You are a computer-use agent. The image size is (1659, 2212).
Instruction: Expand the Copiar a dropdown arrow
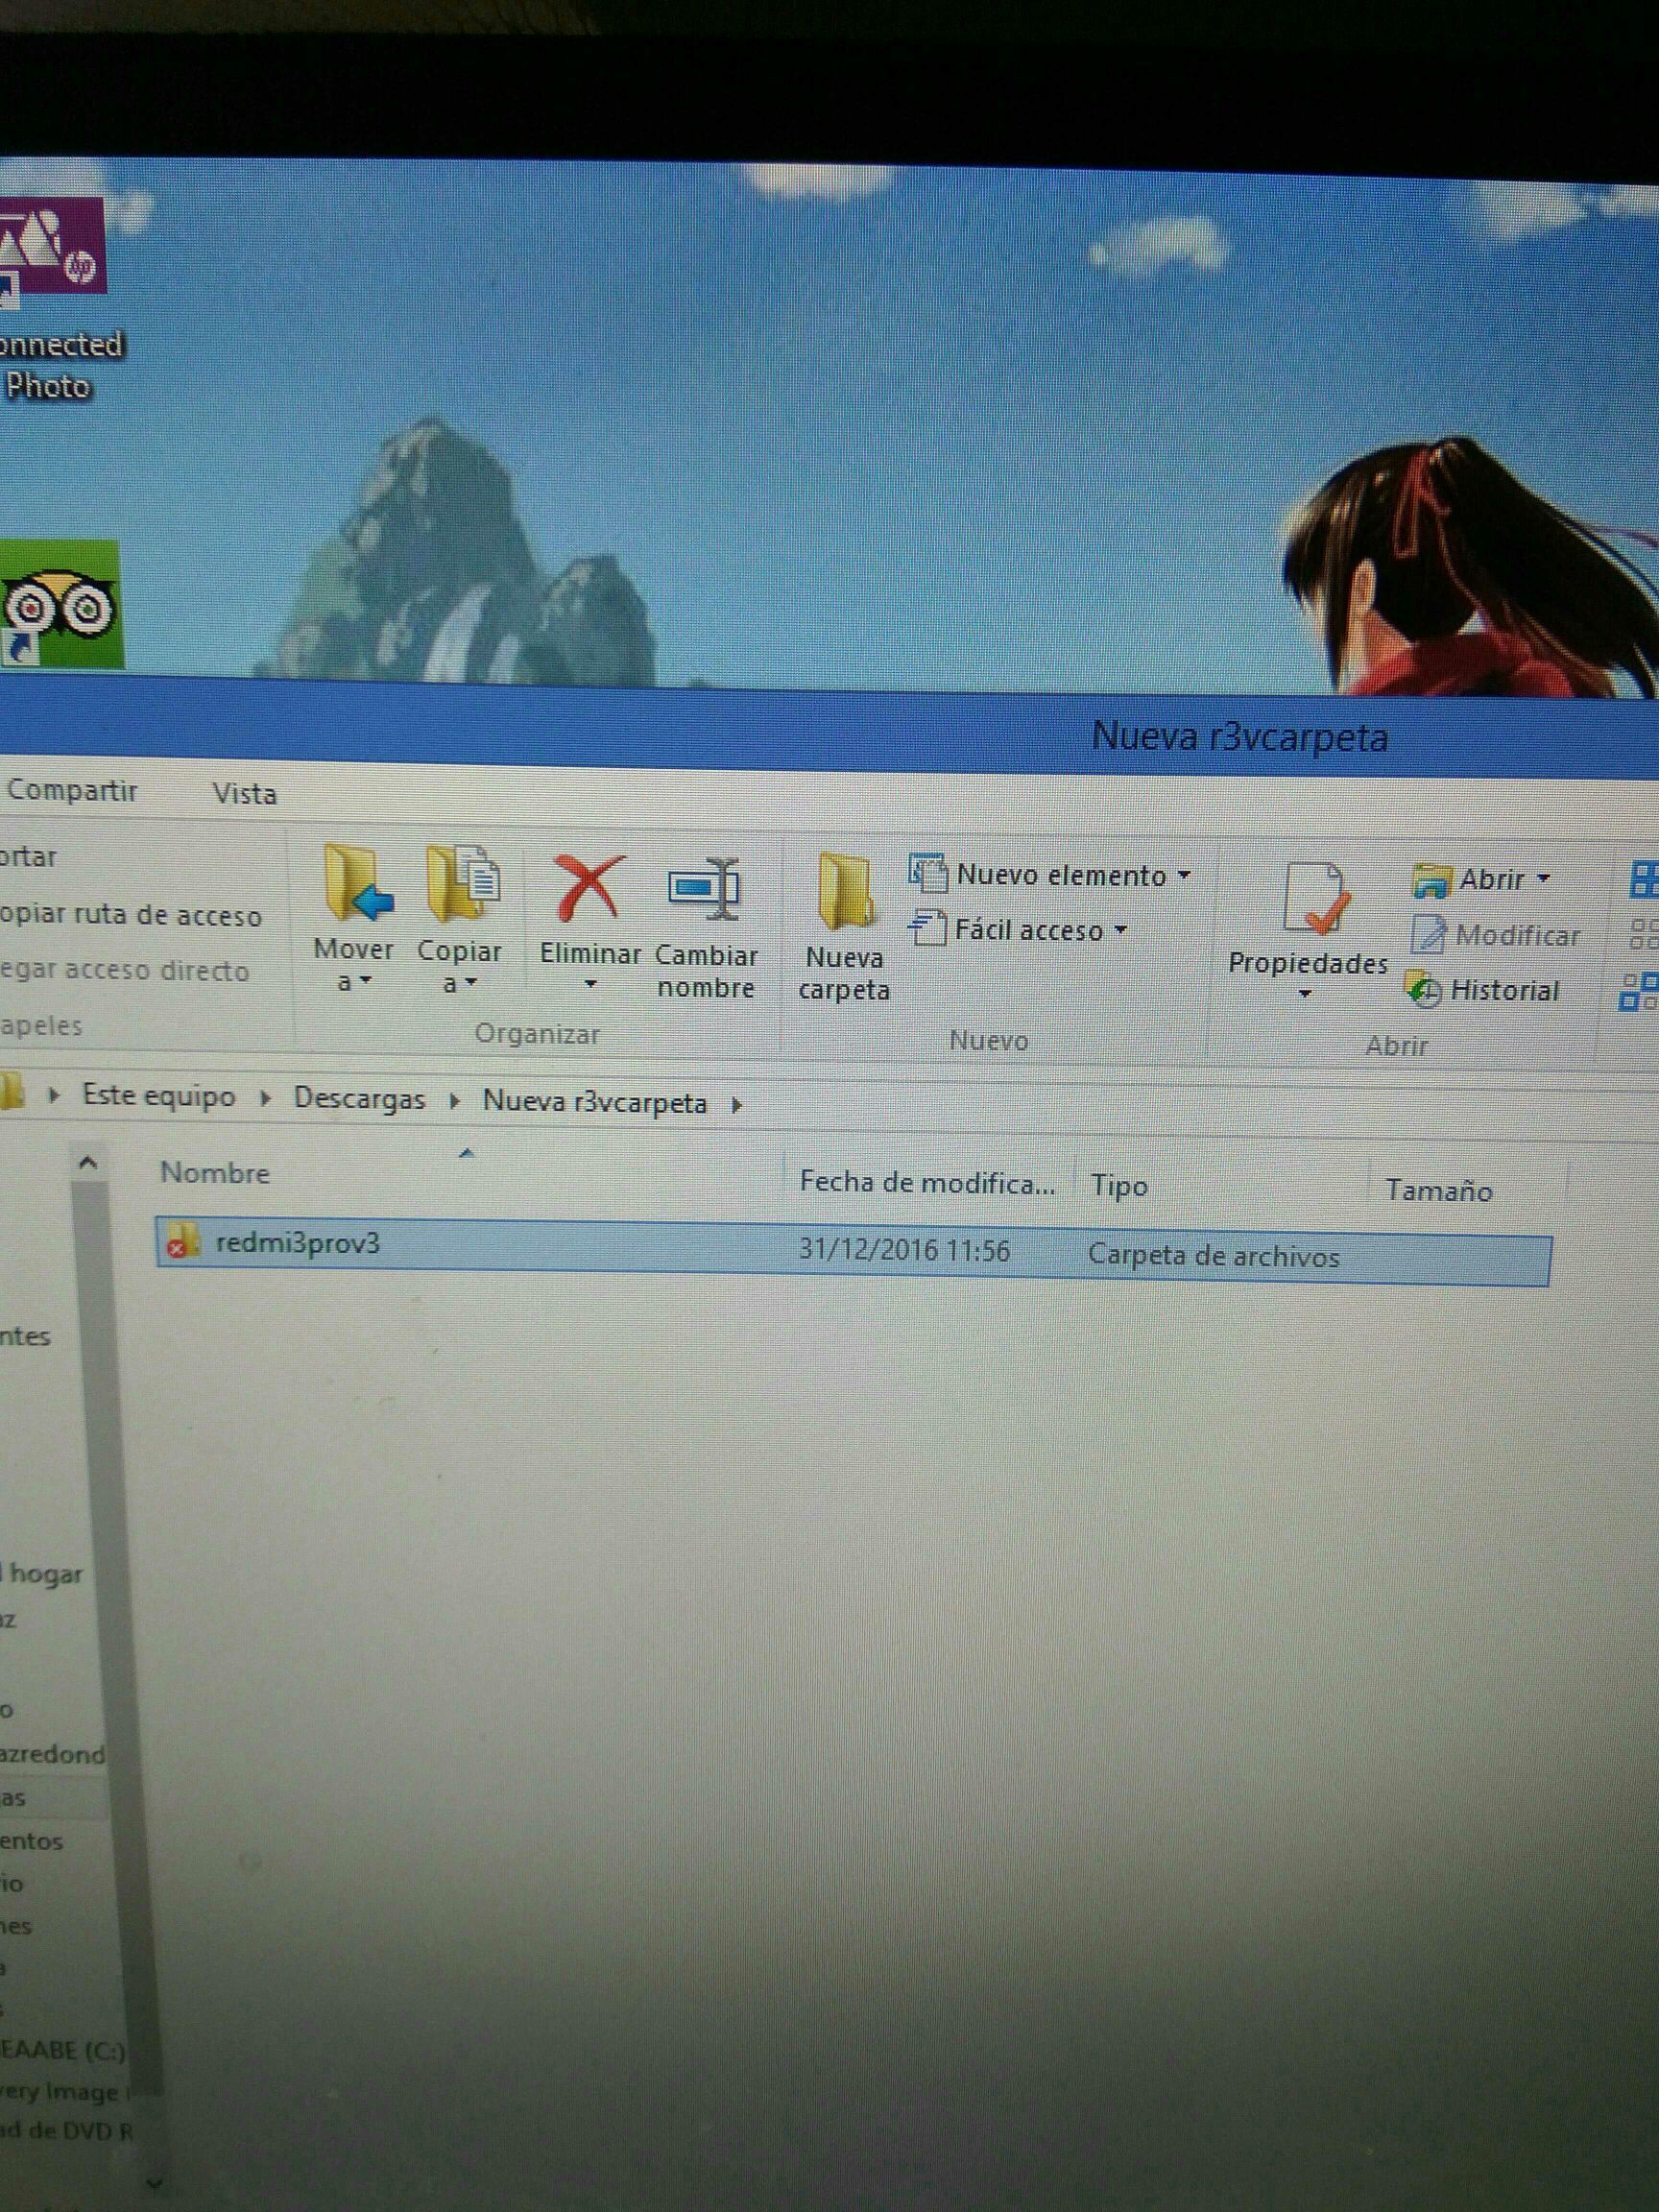[x=471, y=983]
